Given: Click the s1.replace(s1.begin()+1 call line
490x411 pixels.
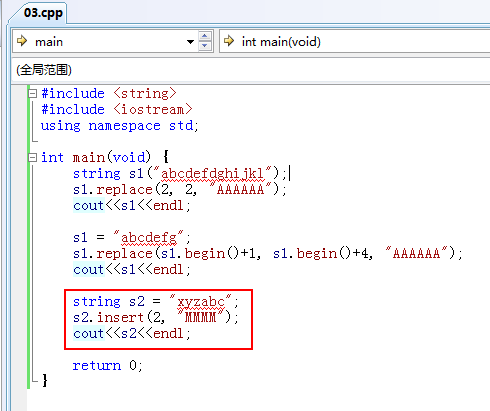Looking at the screenshot, I should click(268, 253).
